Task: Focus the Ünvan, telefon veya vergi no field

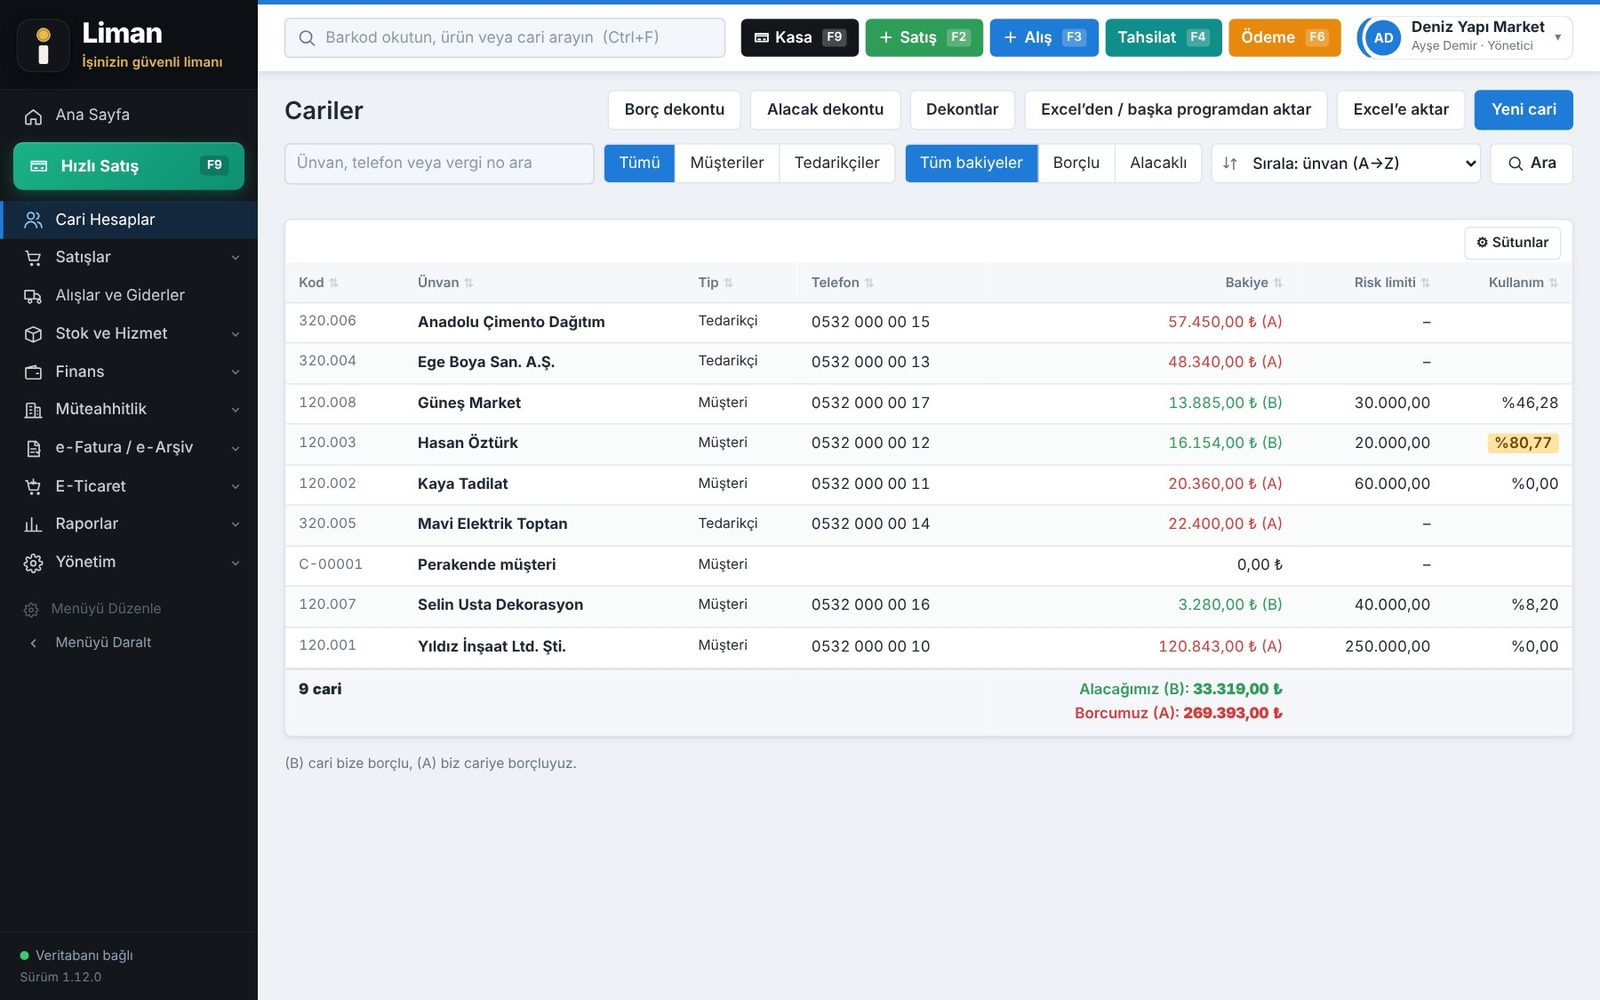Action: tap(439, 163)
